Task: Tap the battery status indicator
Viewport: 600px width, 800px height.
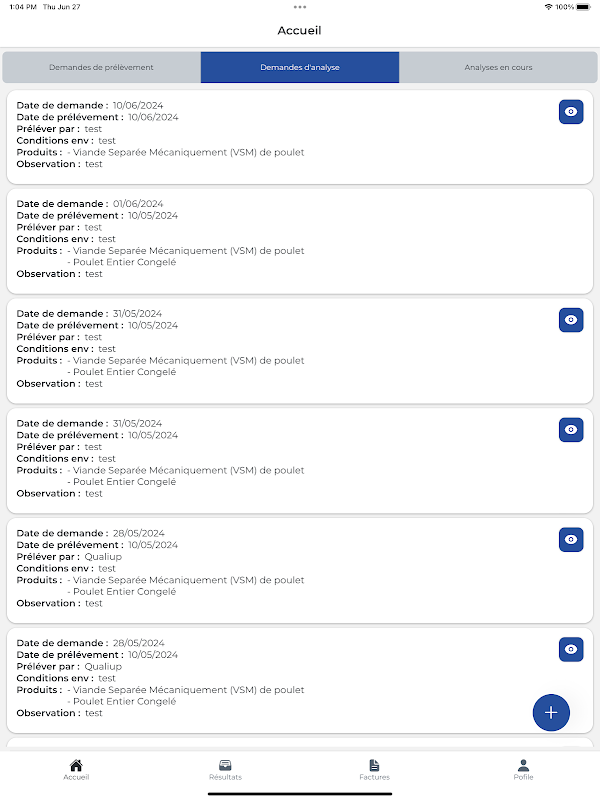Action: [x=584, y=7]
